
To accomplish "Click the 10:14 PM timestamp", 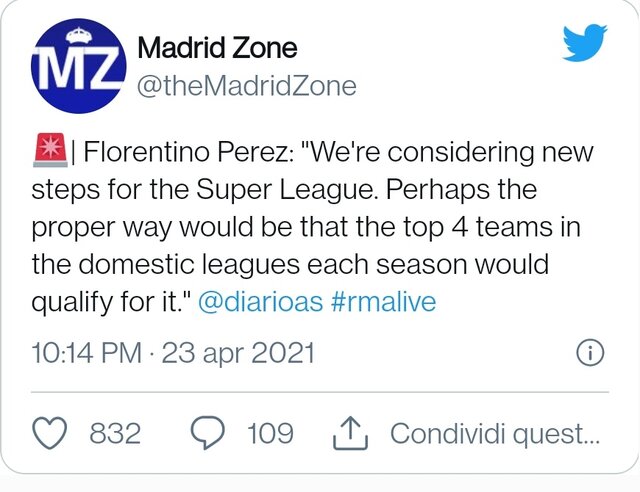I will (87, 352).
